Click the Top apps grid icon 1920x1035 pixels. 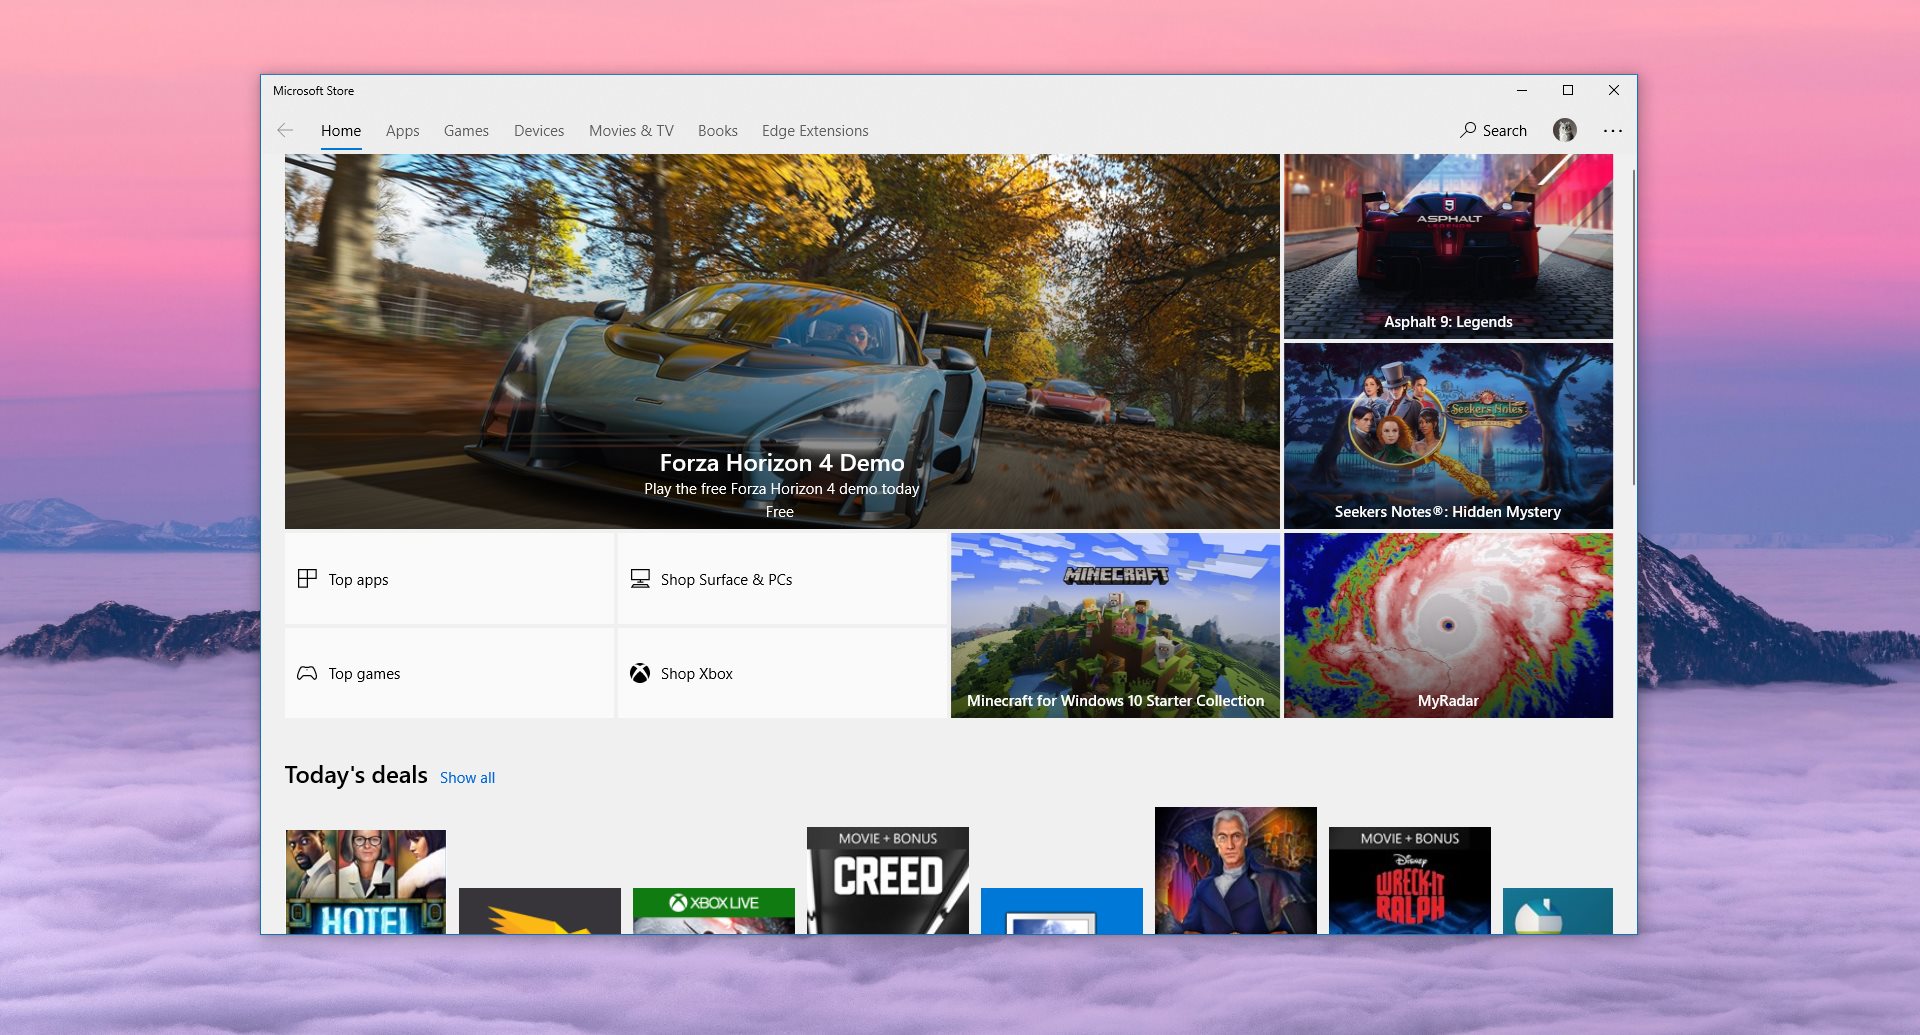307,579
